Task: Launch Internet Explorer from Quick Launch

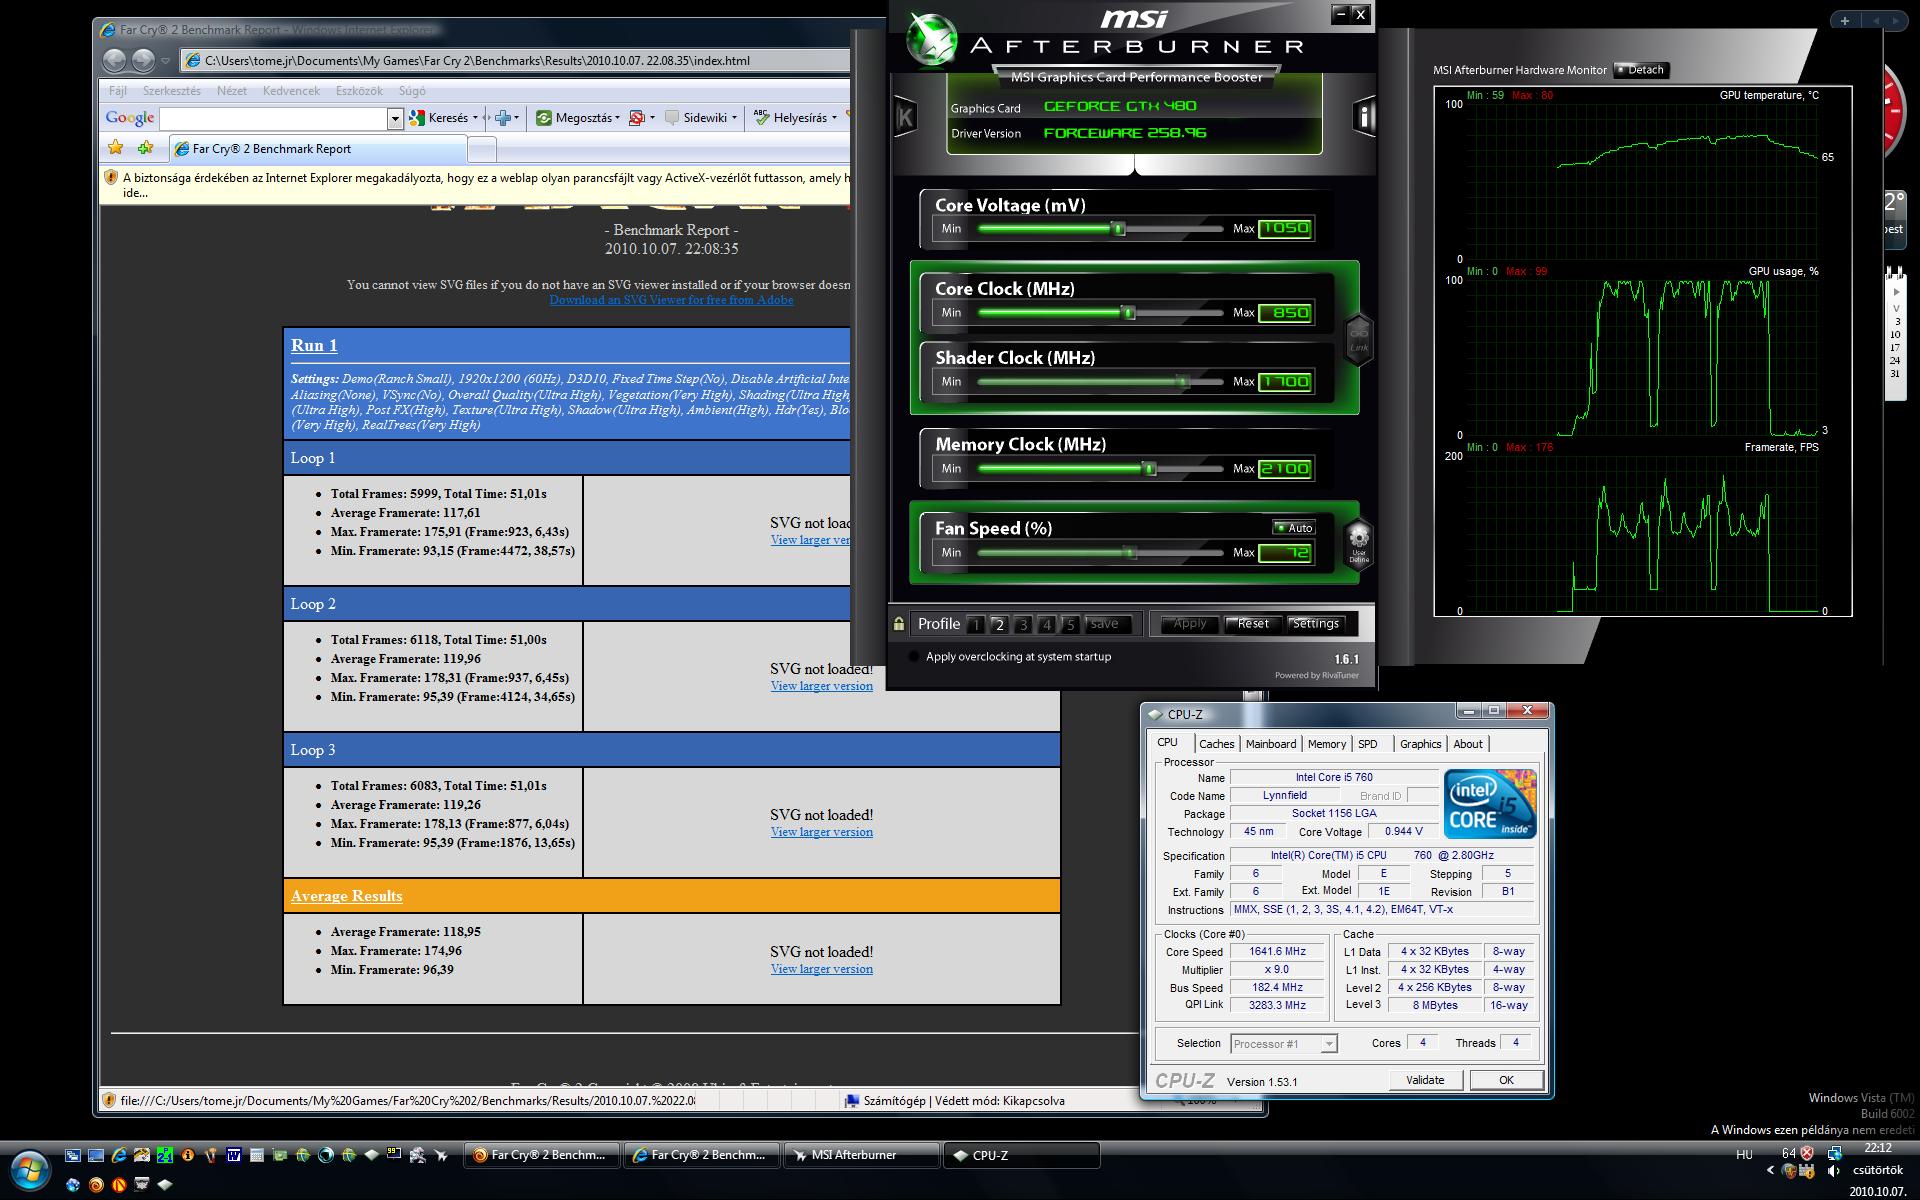Action: [x=119, y=1155]
